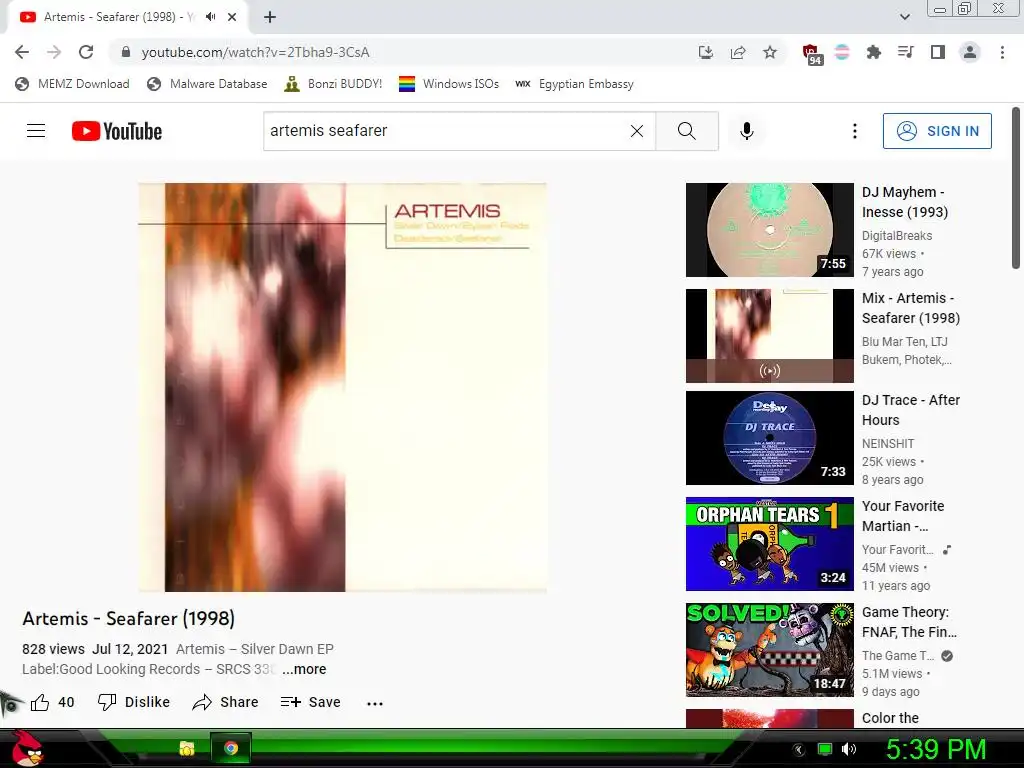Screen dimensions: 1024x768
Task: Open Mix - Artemis - Seafarer (1998) title
Action: (x=910, y=308)
